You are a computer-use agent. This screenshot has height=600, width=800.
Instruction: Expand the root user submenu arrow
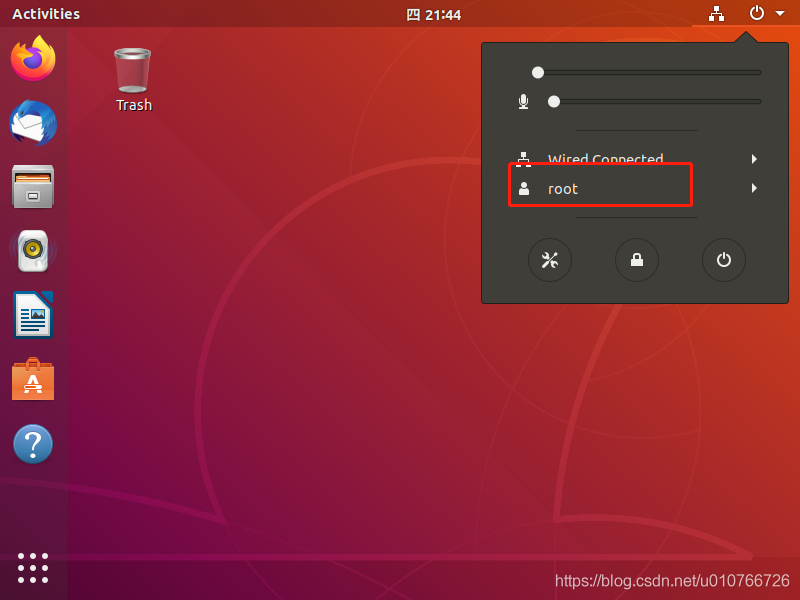pyautogui.click(x=754, y=188)
